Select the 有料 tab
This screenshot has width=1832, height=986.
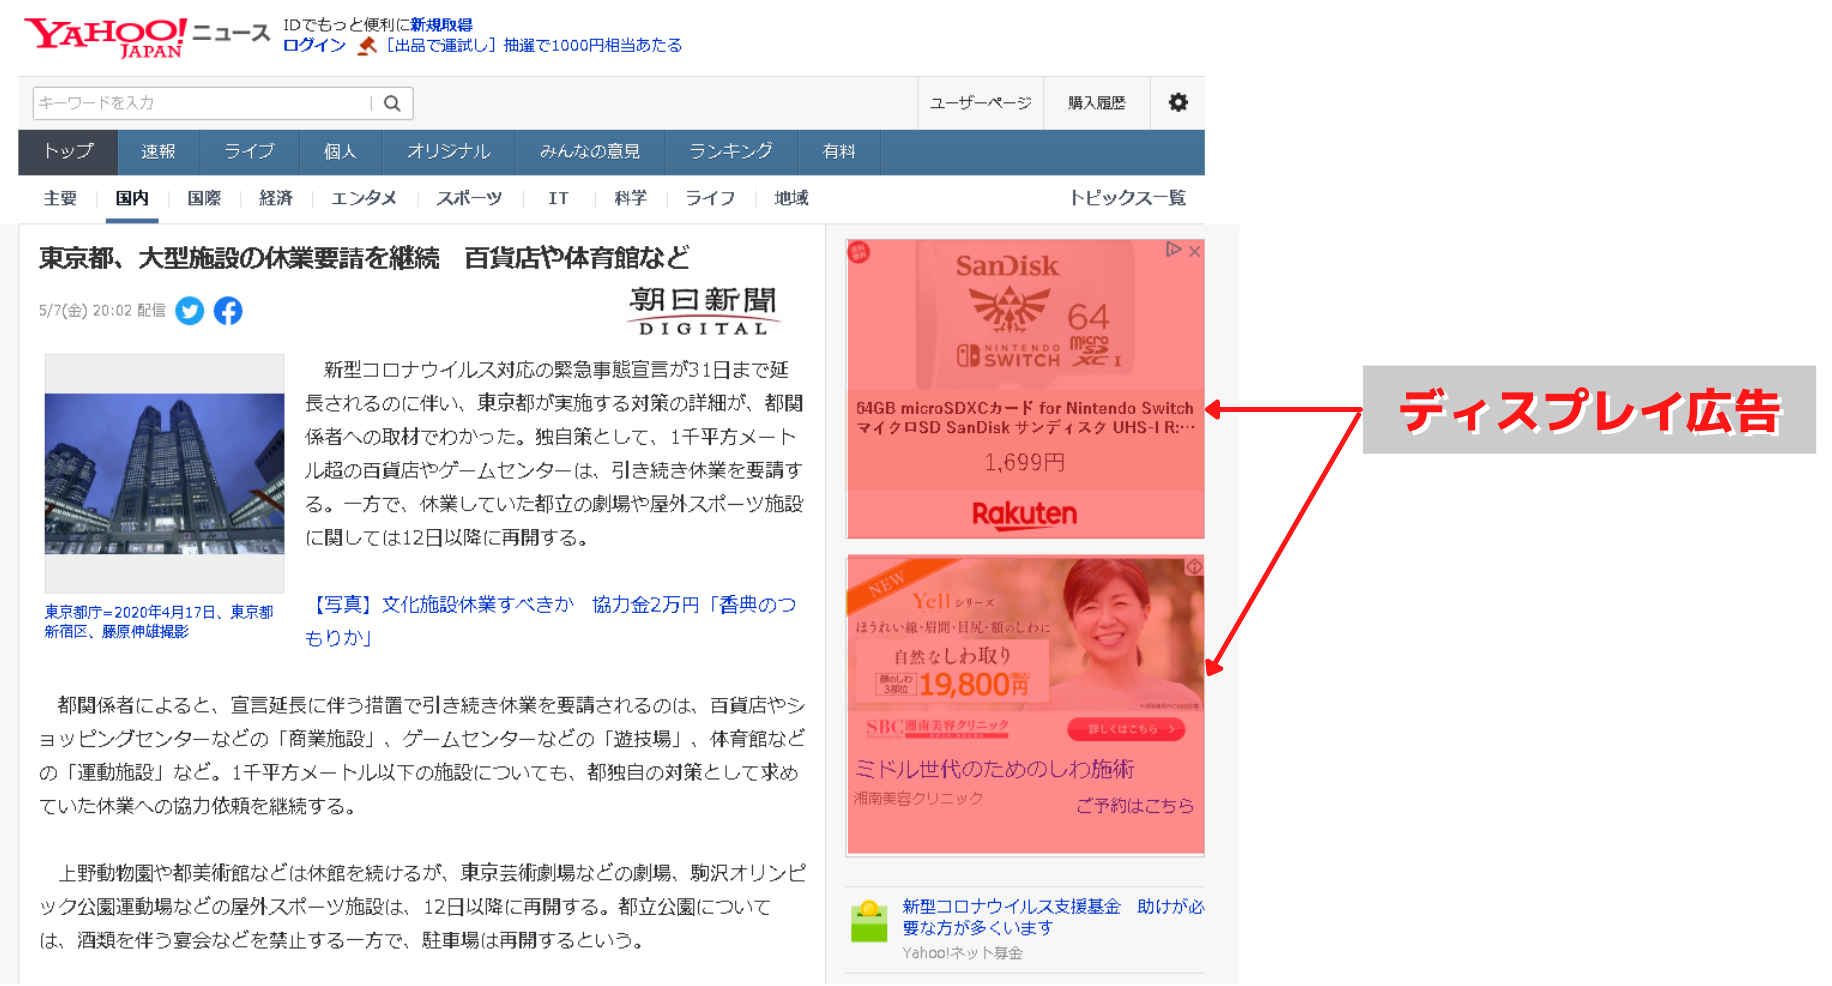pyautogui.click(x=839, y=152)
